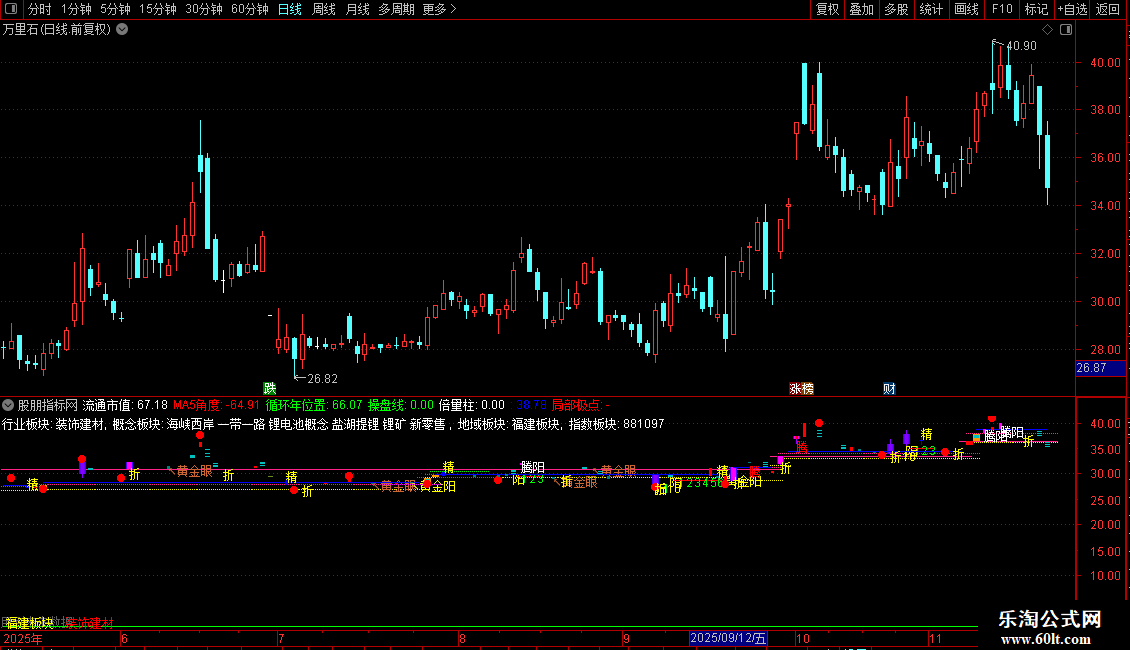Screen dimensions: 1130x650
Task: Open the F10 company info
Action: (1002, 9)
